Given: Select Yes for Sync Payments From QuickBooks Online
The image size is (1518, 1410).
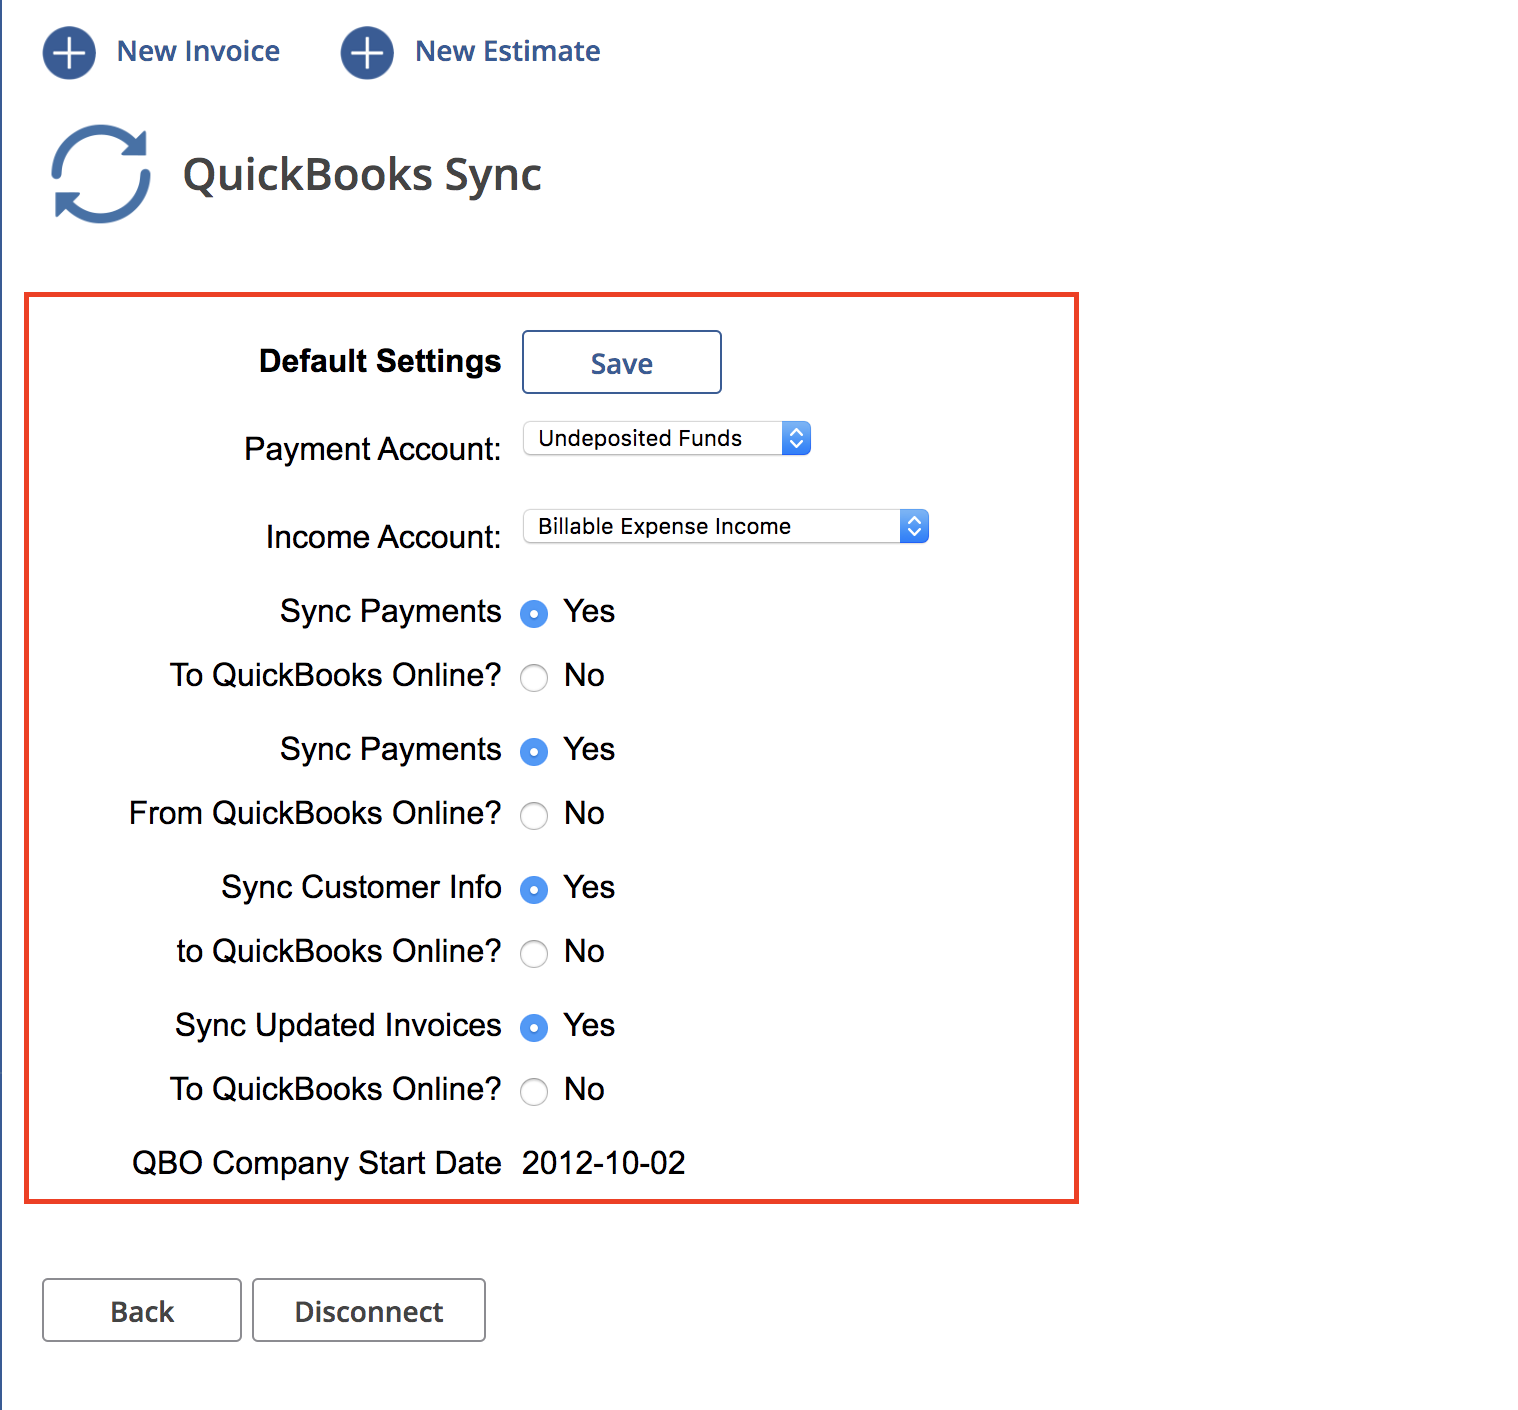Looking at the screenshot, I should click(x=534, y=751).
